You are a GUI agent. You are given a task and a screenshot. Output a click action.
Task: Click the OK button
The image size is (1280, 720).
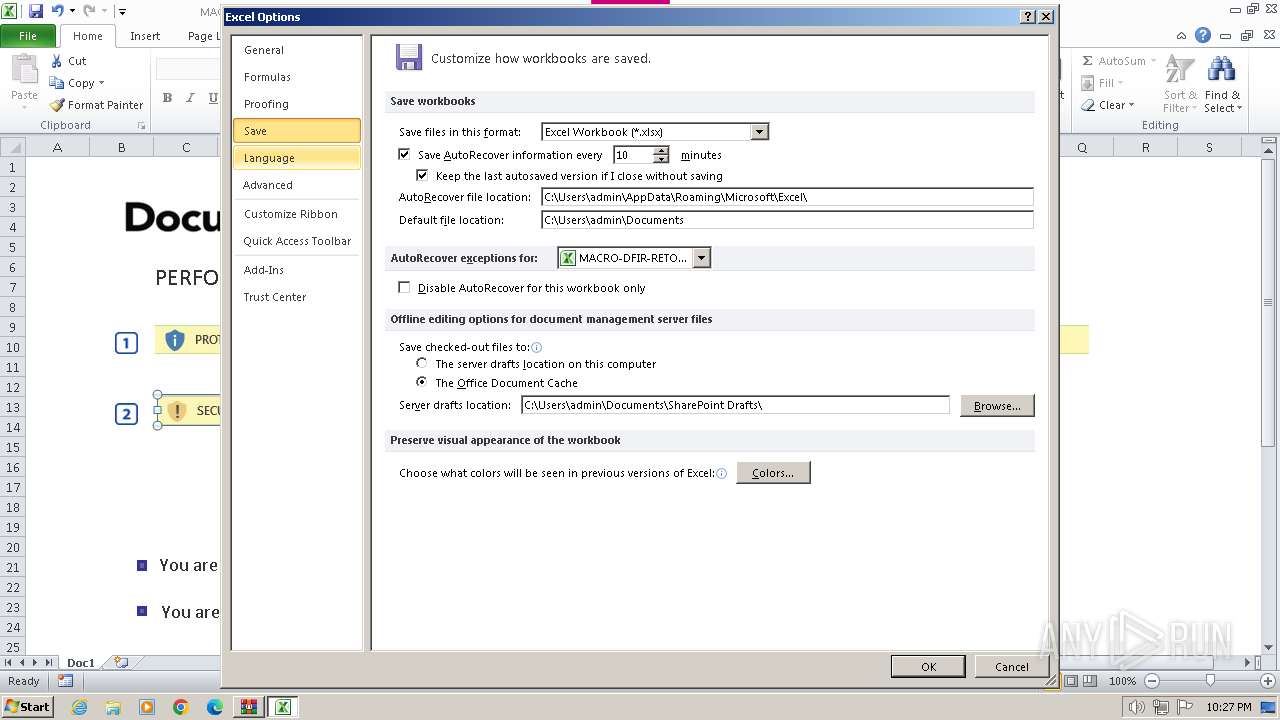(928, 666)
